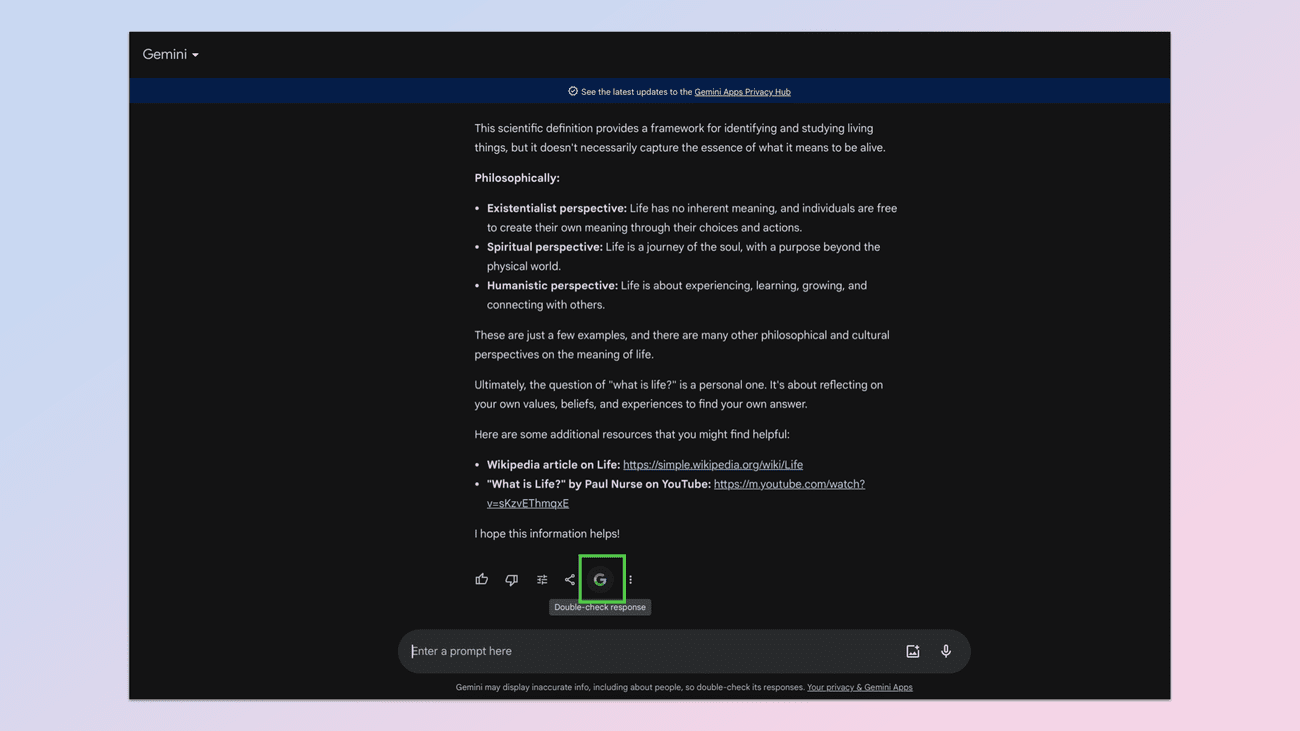Double-check the response with the Google button
1300x731 pixels.
(x=600, y=579)
